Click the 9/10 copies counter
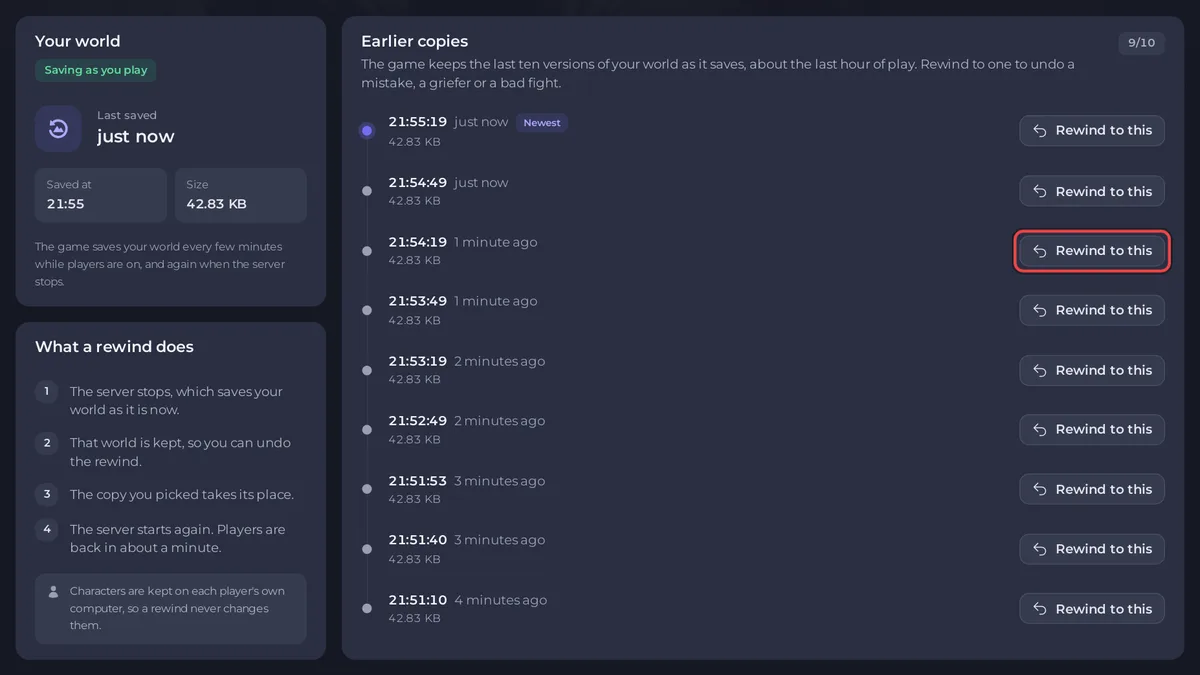The width and height of the screenshot is (1200, 675). 1141,43
